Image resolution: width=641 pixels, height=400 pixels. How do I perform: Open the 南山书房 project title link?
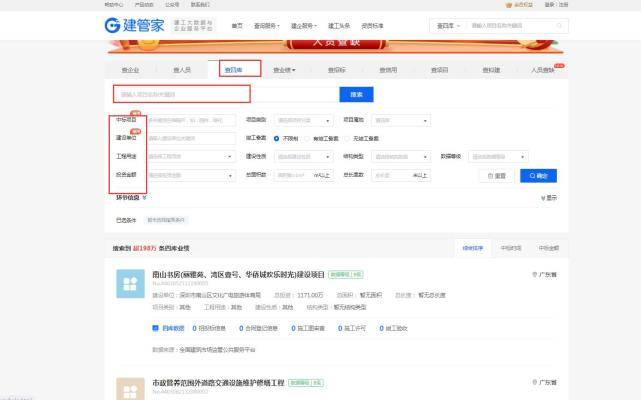click(x=238, y=274)
